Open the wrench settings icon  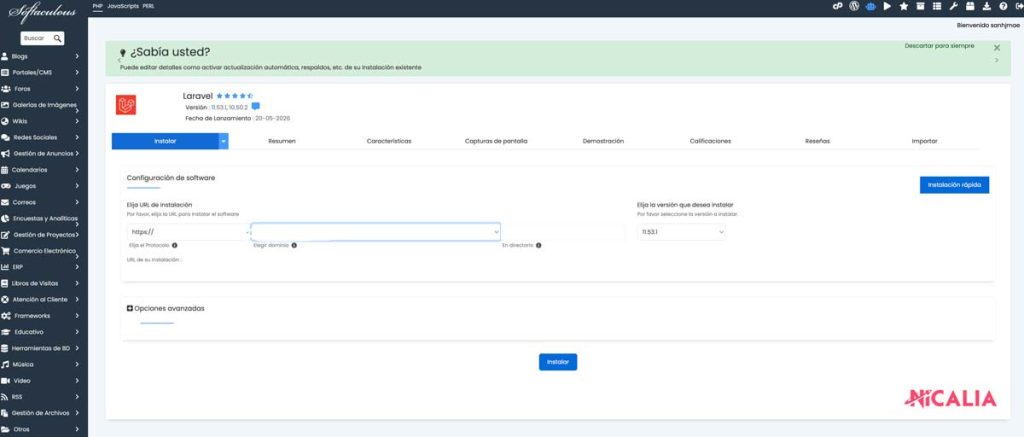pyautogui.click(x=953, y=6)
